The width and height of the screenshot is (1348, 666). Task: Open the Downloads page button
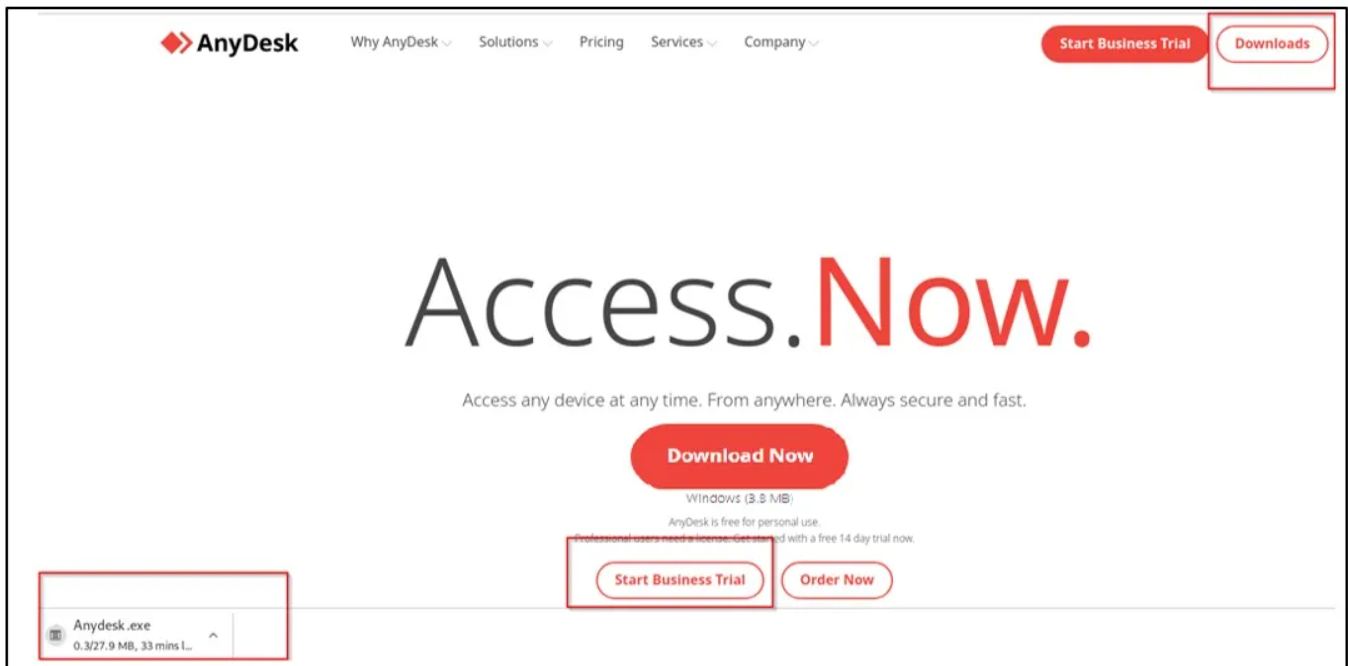(x=1272, y=44)
